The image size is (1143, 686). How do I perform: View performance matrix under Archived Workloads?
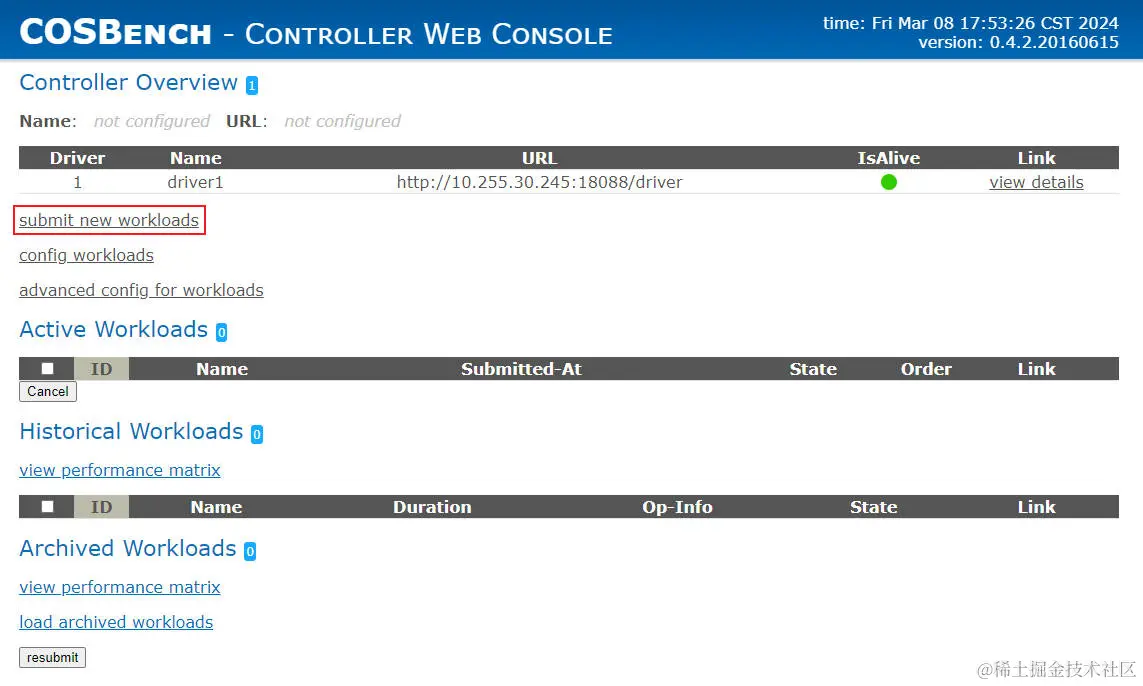click(120, 587)
